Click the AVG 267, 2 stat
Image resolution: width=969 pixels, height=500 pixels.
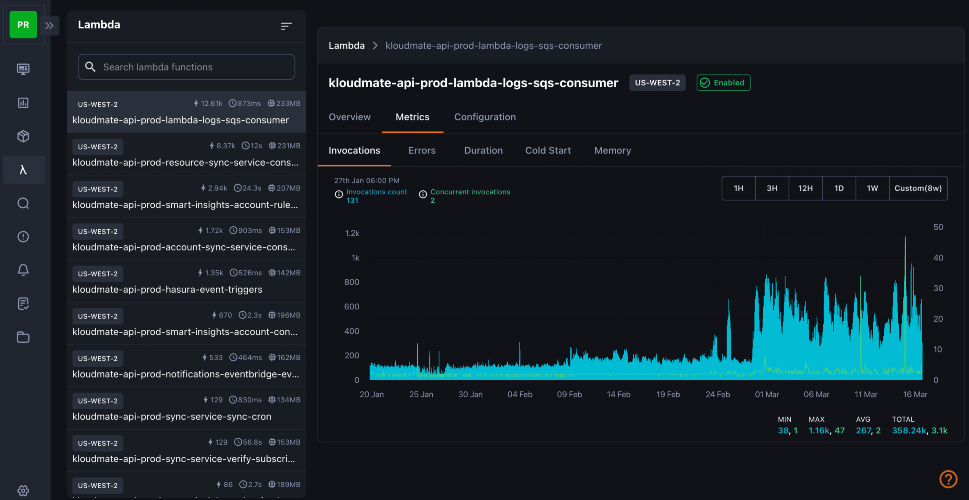pos(870,425)
